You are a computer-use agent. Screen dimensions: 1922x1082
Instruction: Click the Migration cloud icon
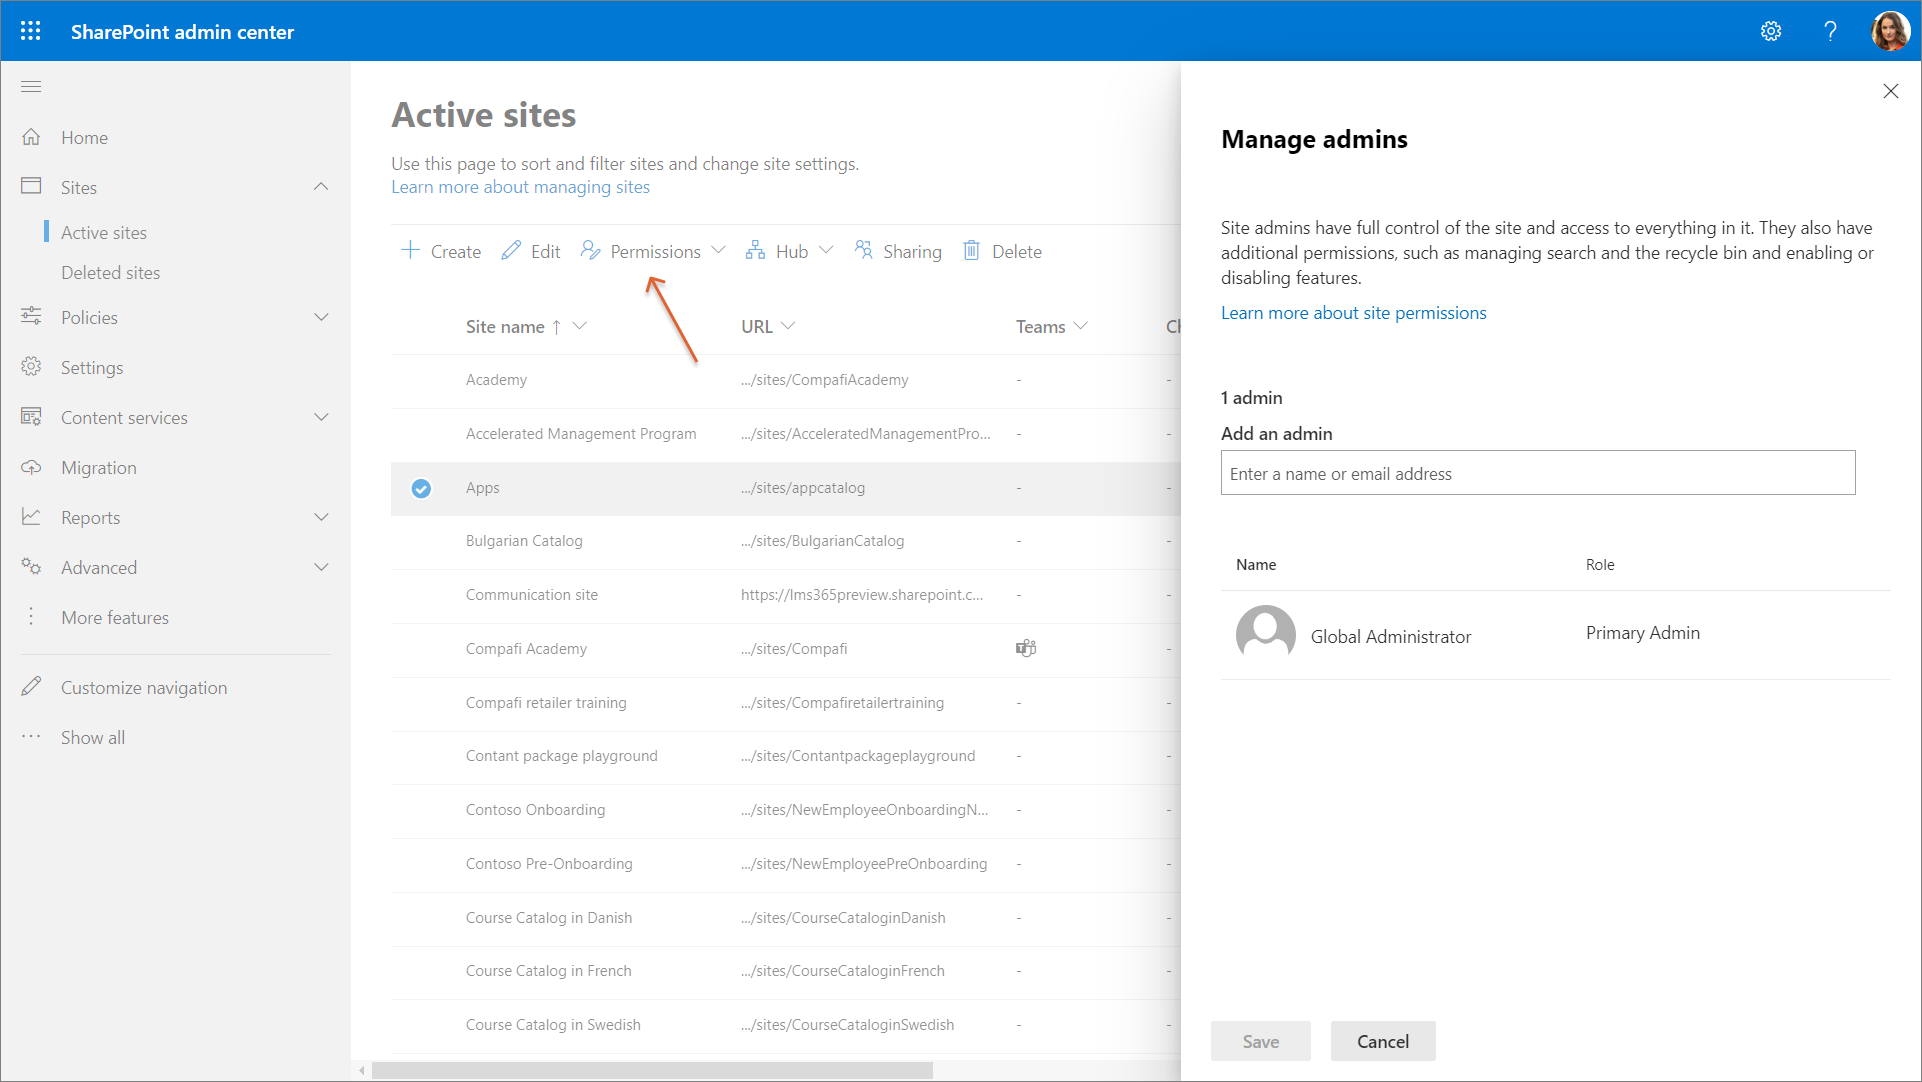click(x=31, y=467)
